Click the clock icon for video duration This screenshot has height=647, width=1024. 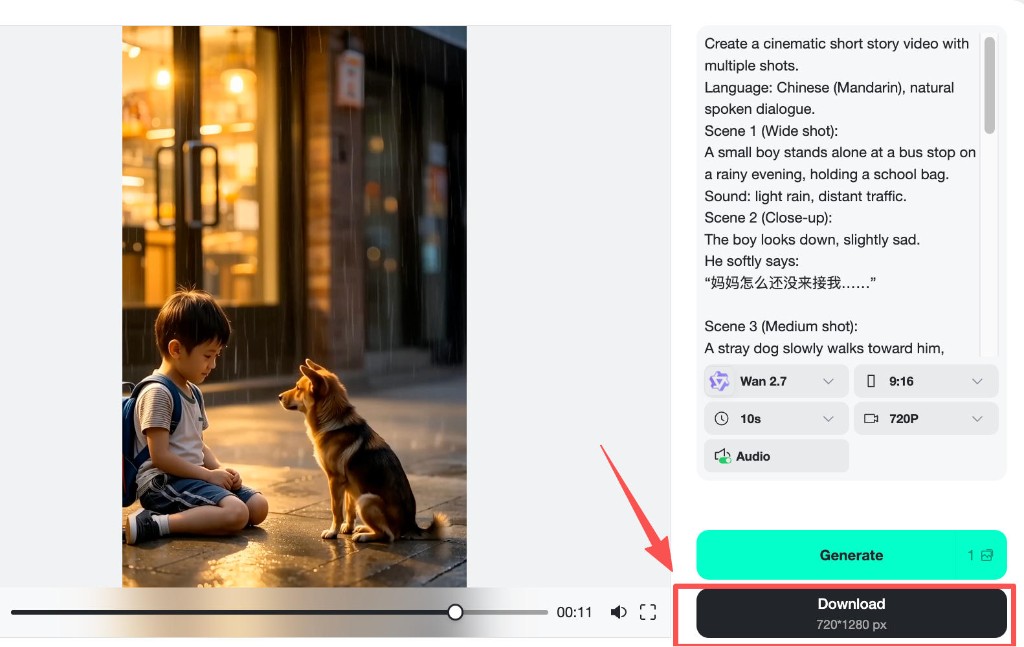tap(721, 418)
